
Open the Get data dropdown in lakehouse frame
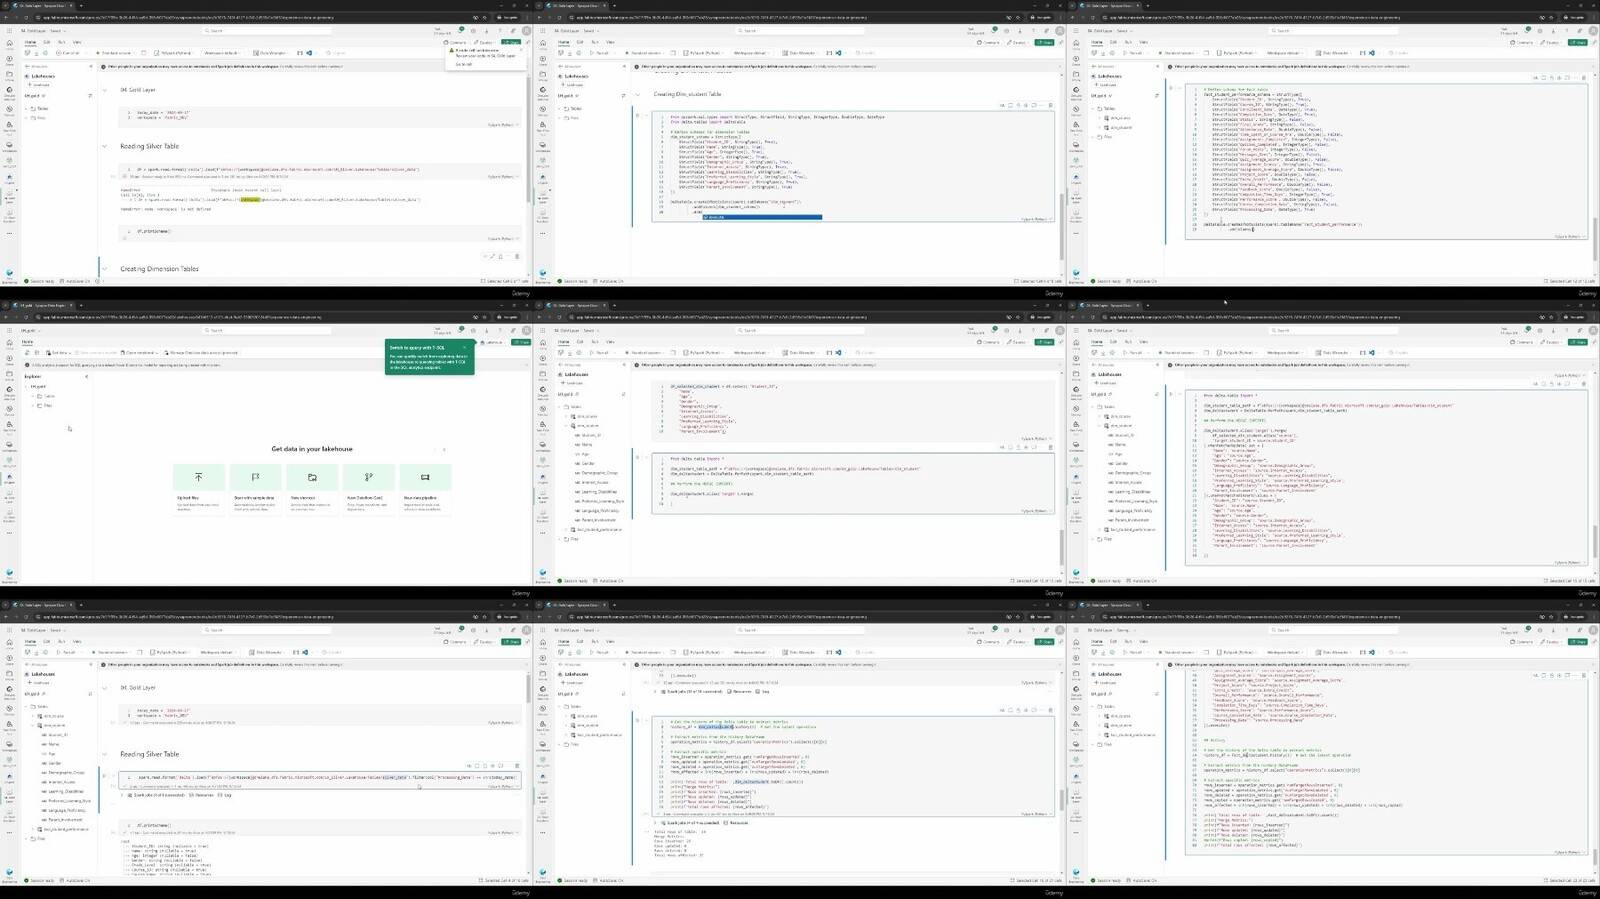click(x=59, y=352)
